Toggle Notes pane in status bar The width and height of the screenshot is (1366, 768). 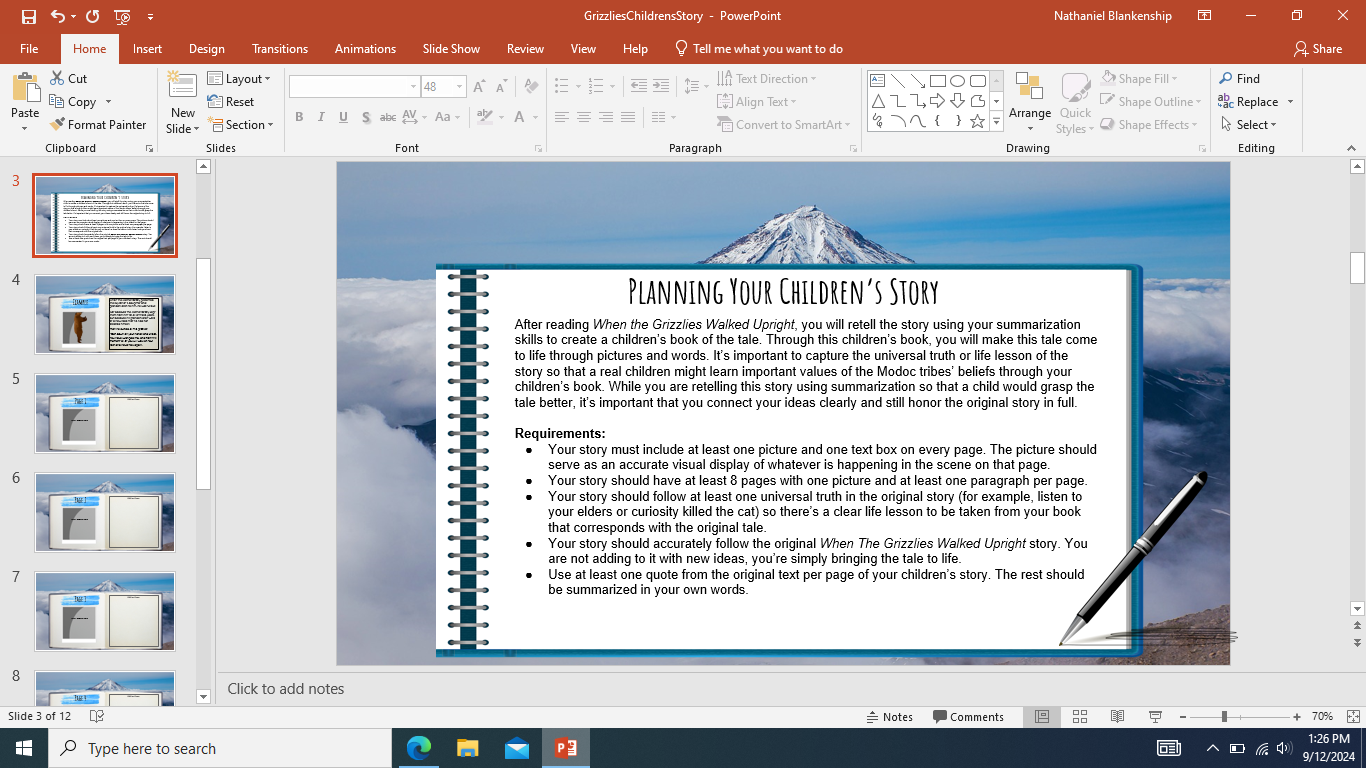tap(889, 716)
